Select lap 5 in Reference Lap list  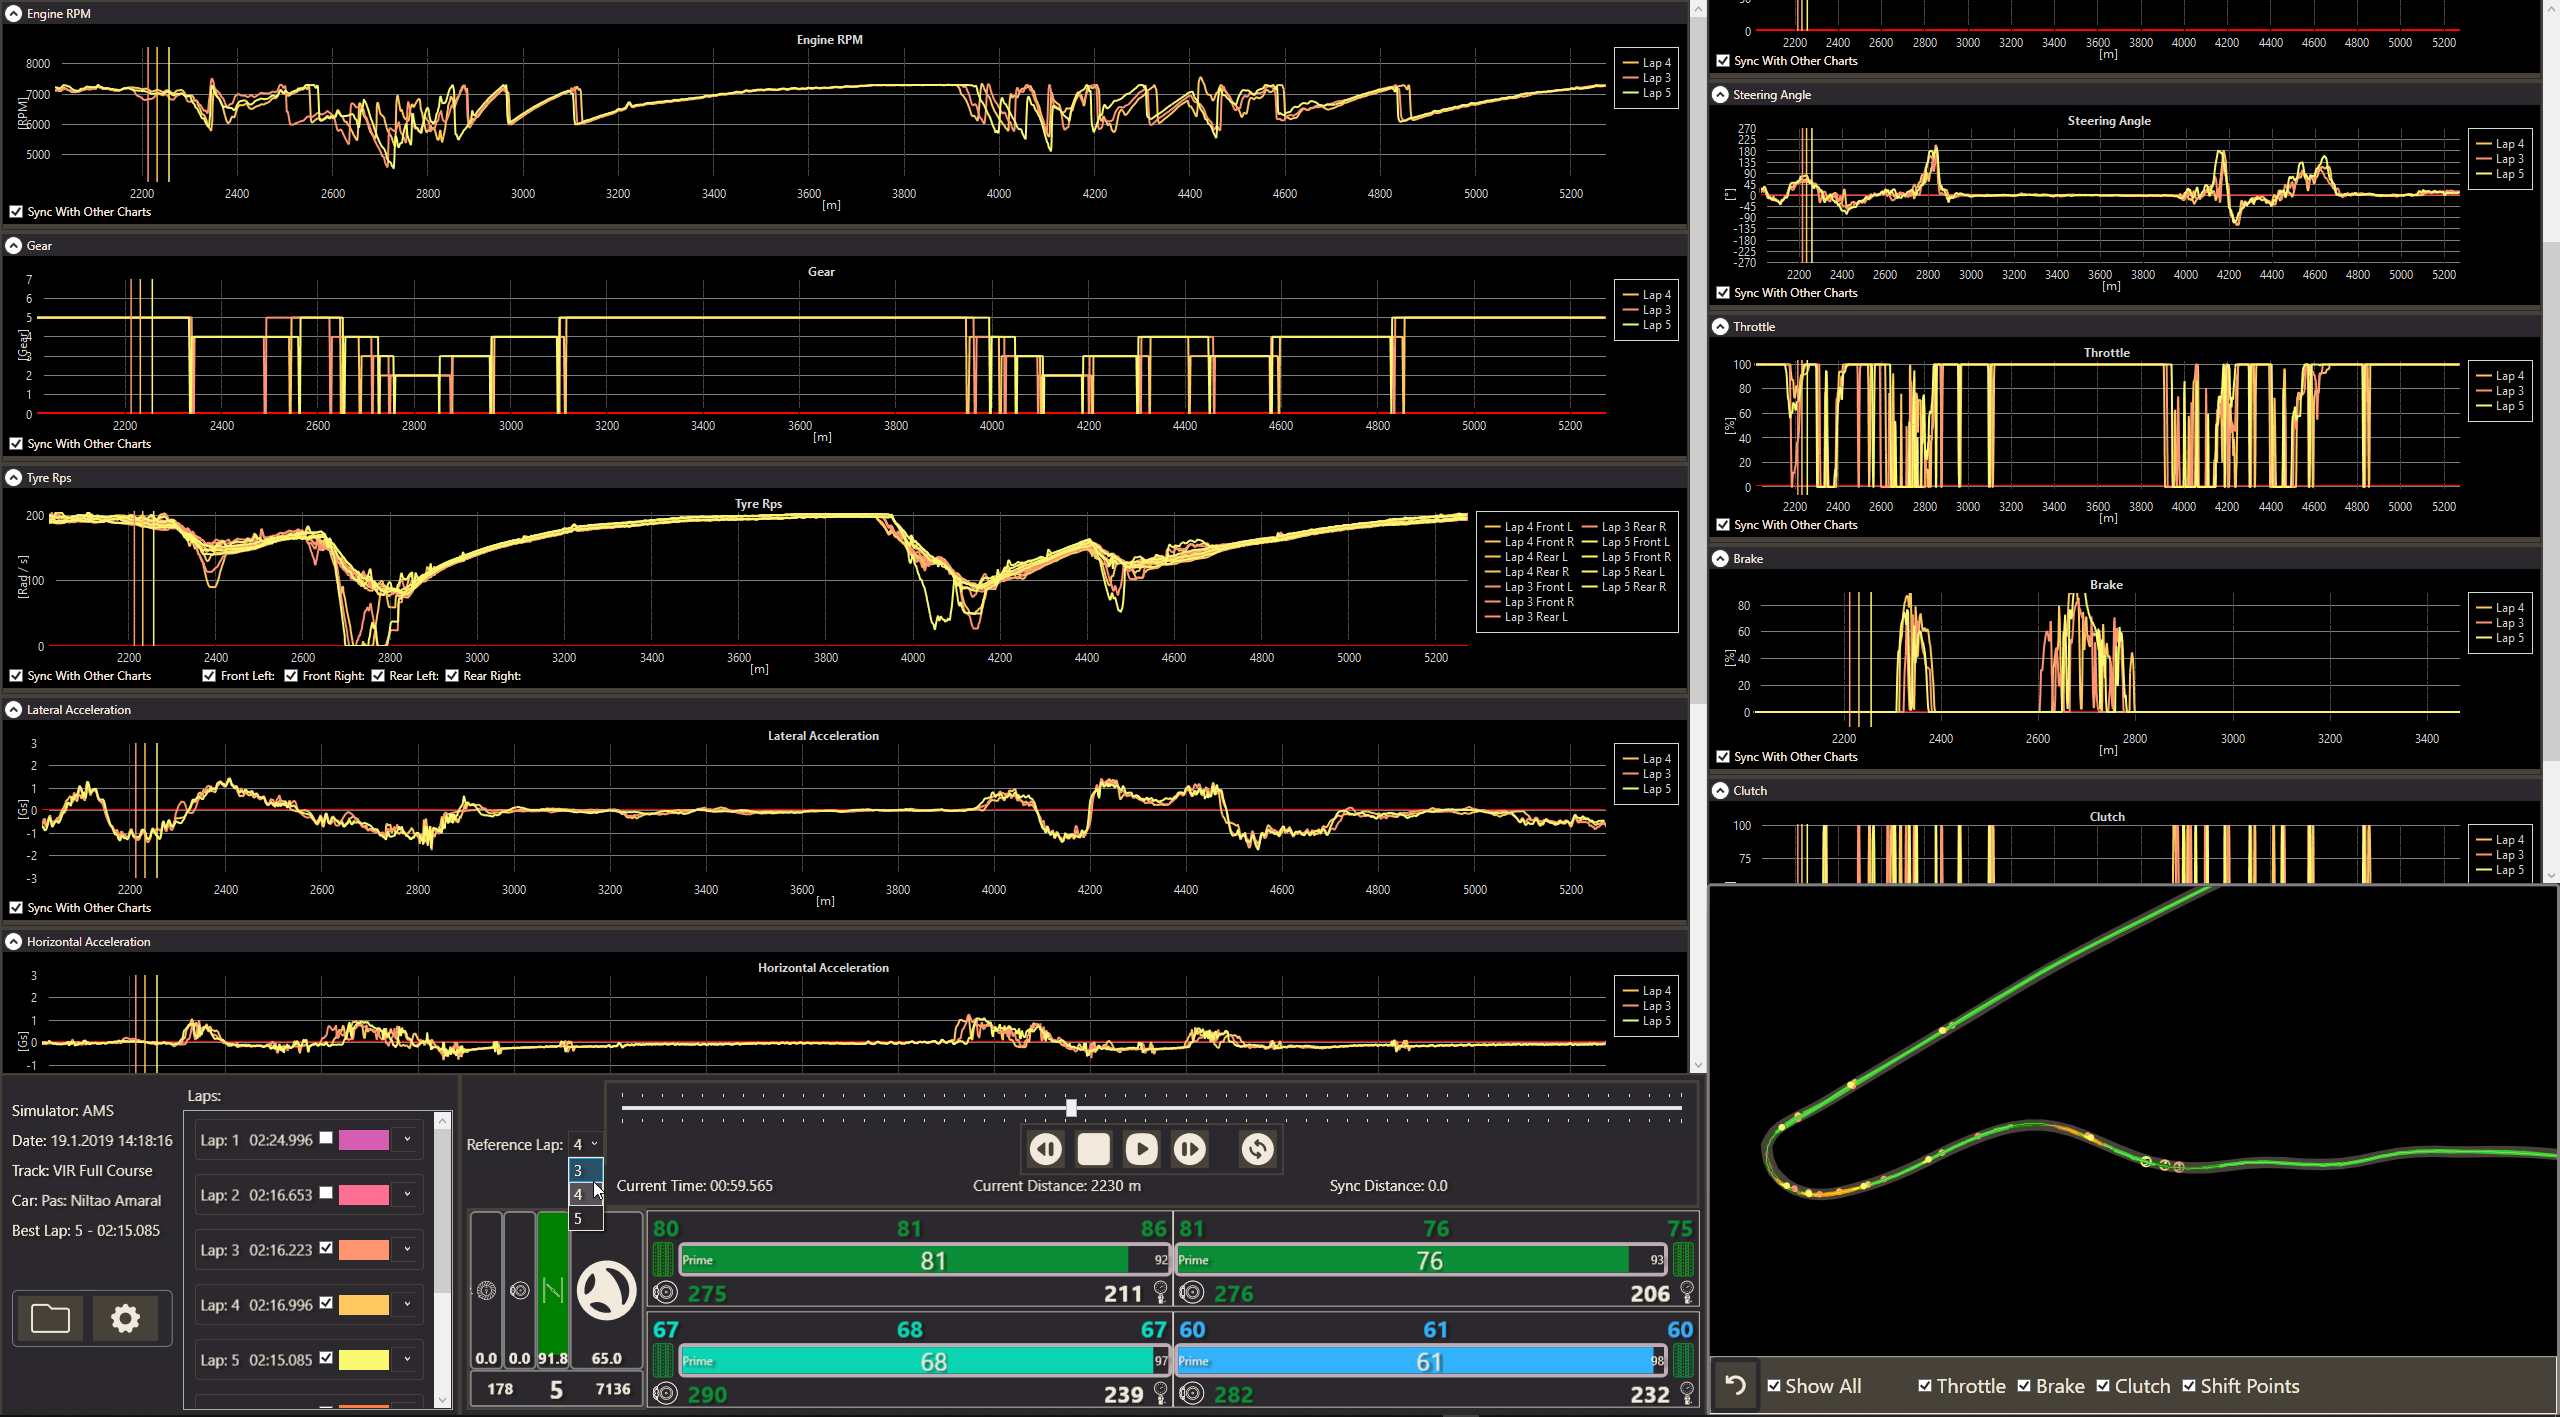(x=578, y=1218)
